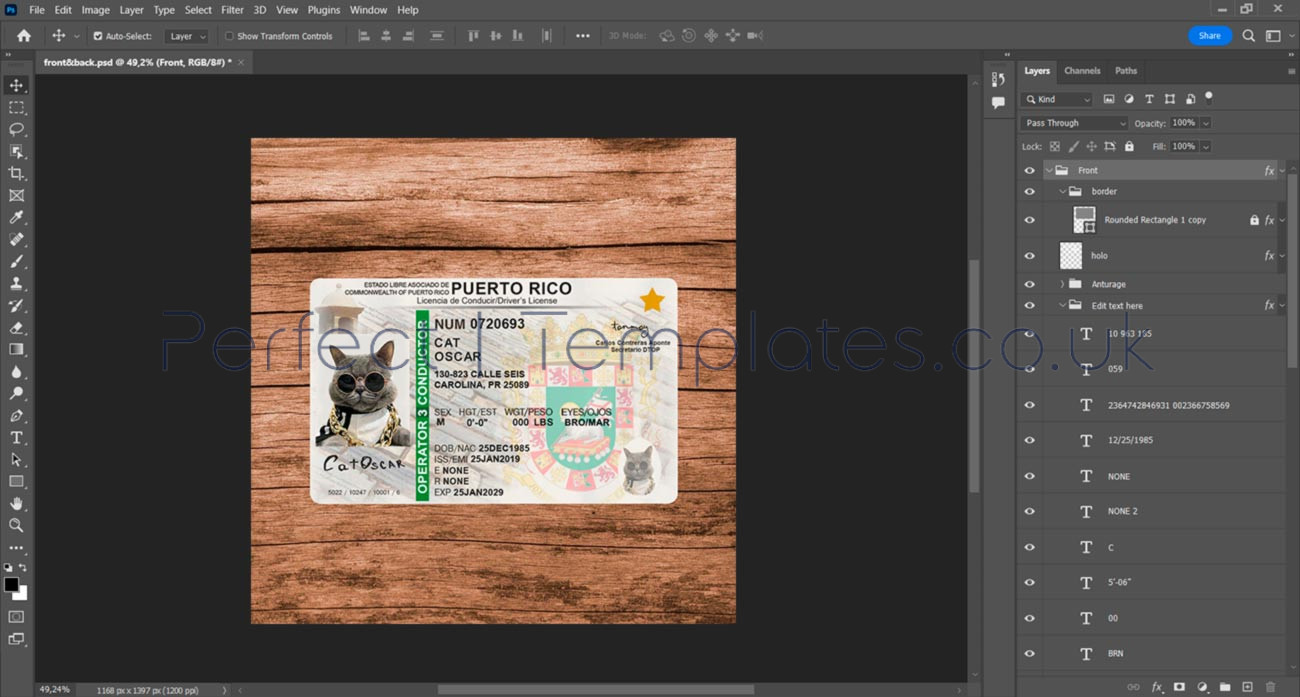Screen dimensions: 1300x697
Task: Select the 12/25/1985 text layer
Action: pyautogui.click(x=1130, y=440)
